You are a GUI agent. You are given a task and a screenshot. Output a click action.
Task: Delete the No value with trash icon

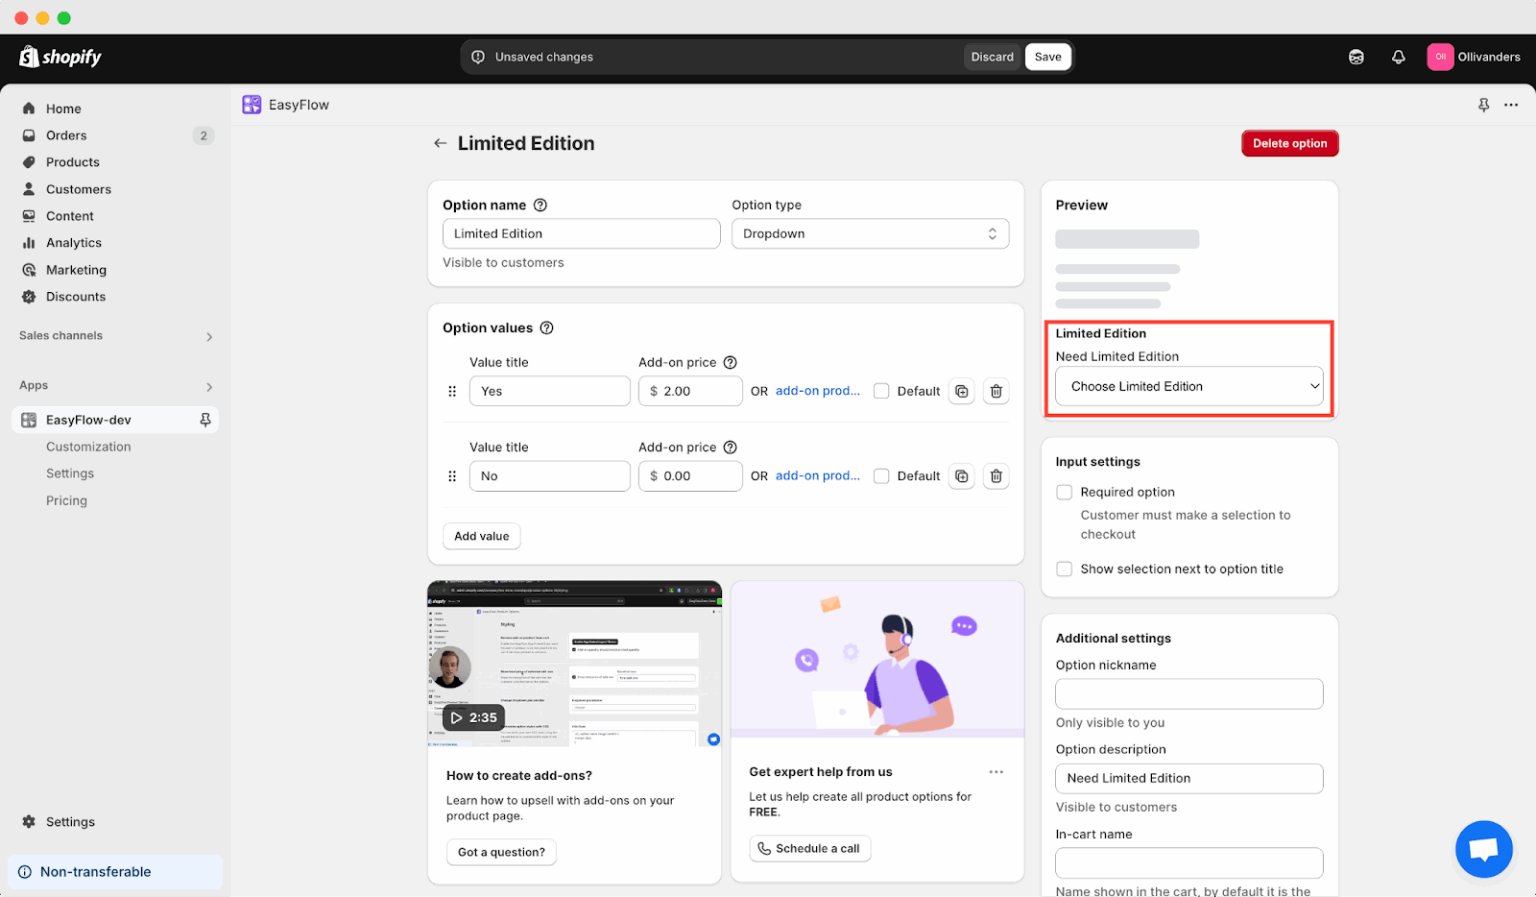click(x=995, y=476)
